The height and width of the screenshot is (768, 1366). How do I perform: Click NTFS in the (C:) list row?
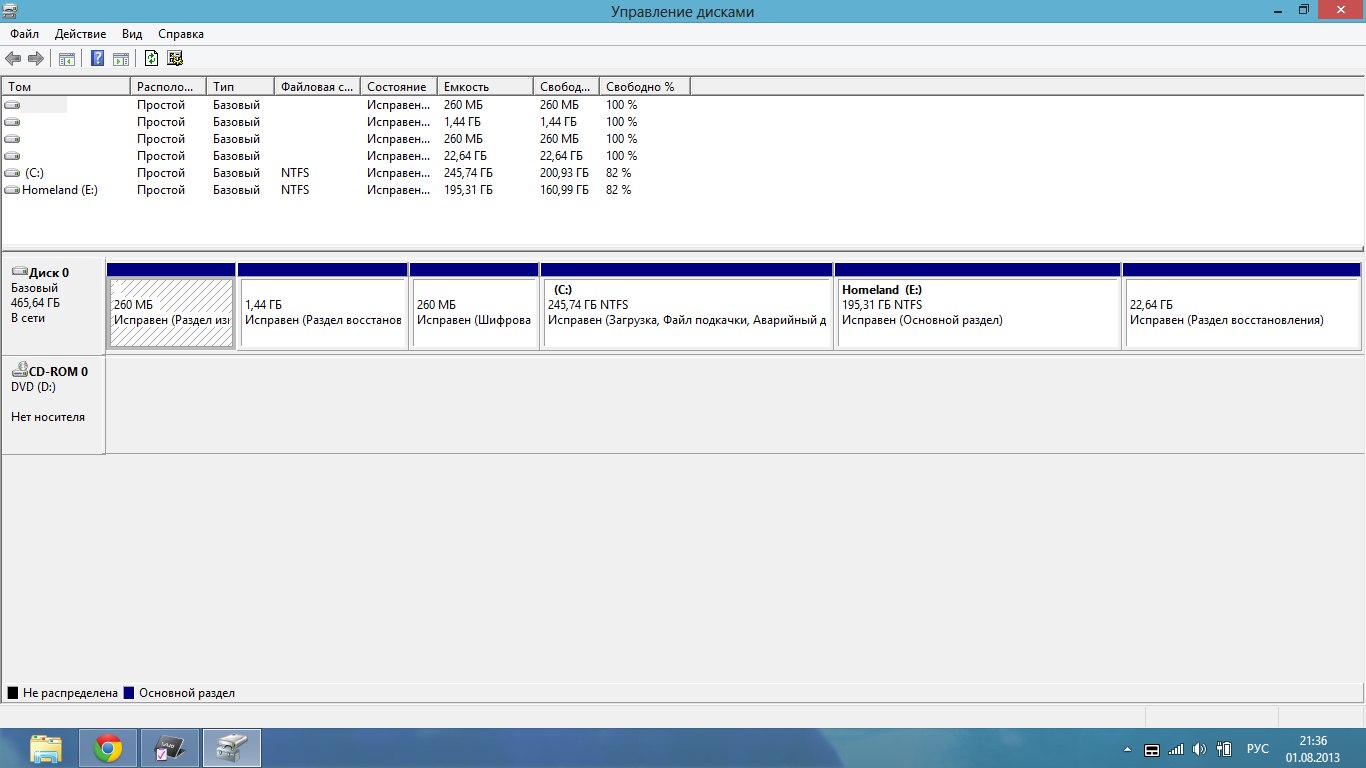(295, 173)
